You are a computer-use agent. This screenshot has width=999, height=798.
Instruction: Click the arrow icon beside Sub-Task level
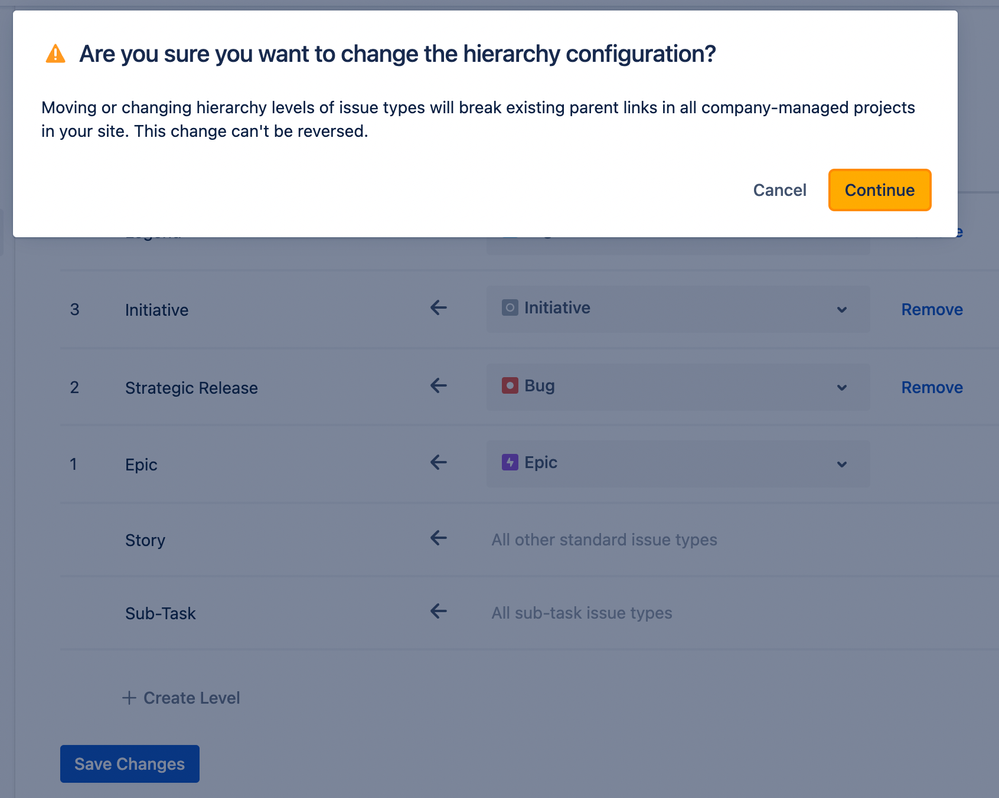click(438, 612)
